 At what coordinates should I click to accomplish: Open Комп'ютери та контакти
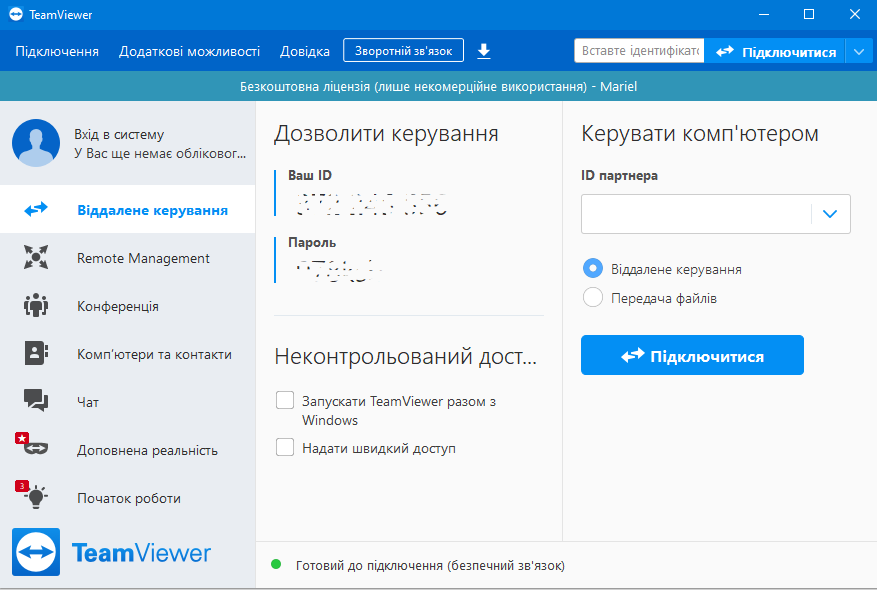point(36,353)
